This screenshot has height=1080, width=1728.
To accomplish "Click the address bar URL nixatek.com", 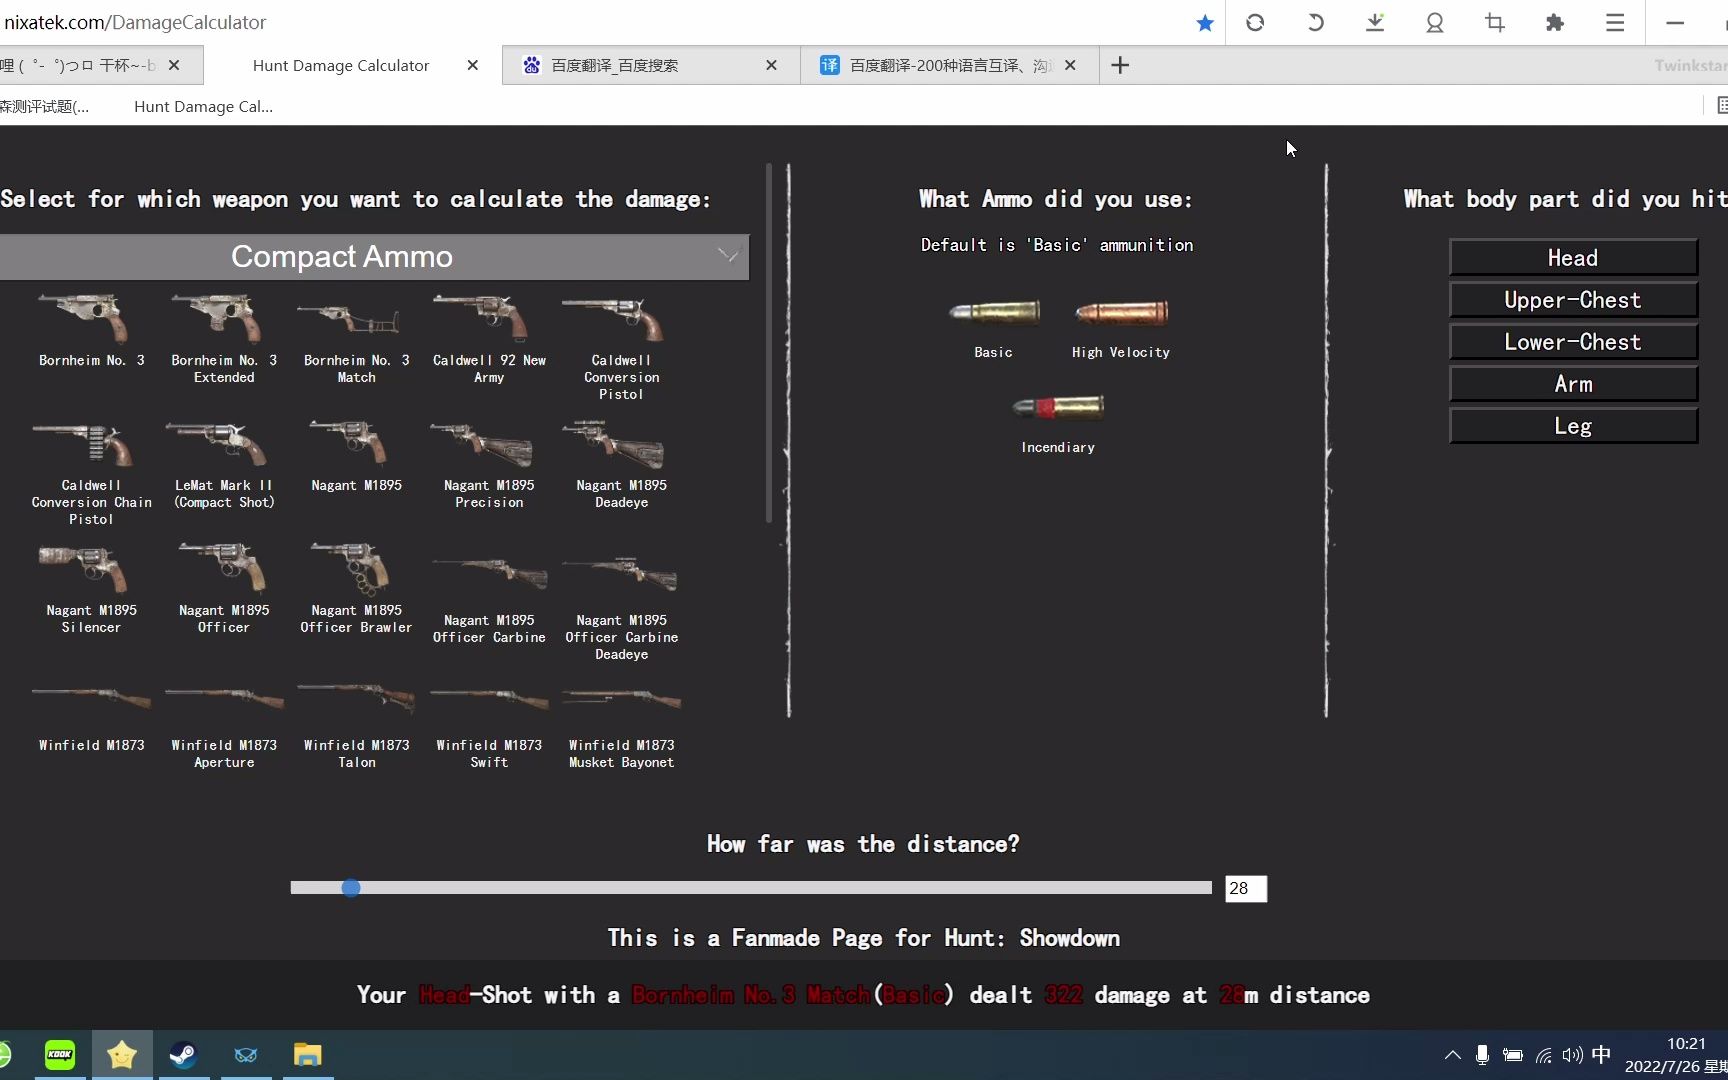I will [135, 22].
